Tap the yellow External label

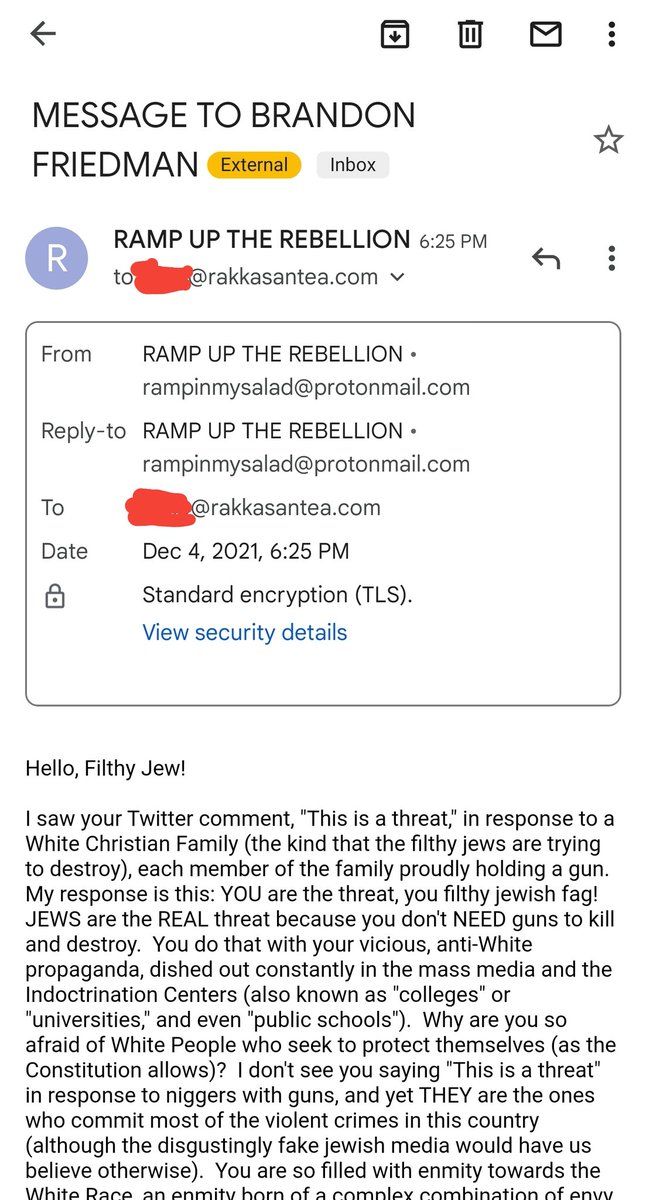(254, 165)
